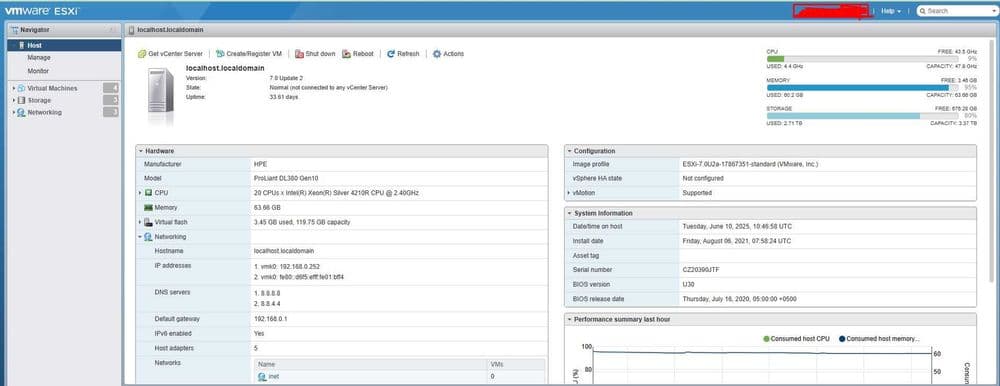Viewport: 1000px width, 386px height.
Task: Click the Actions gear icon
Action: (437, 54)
